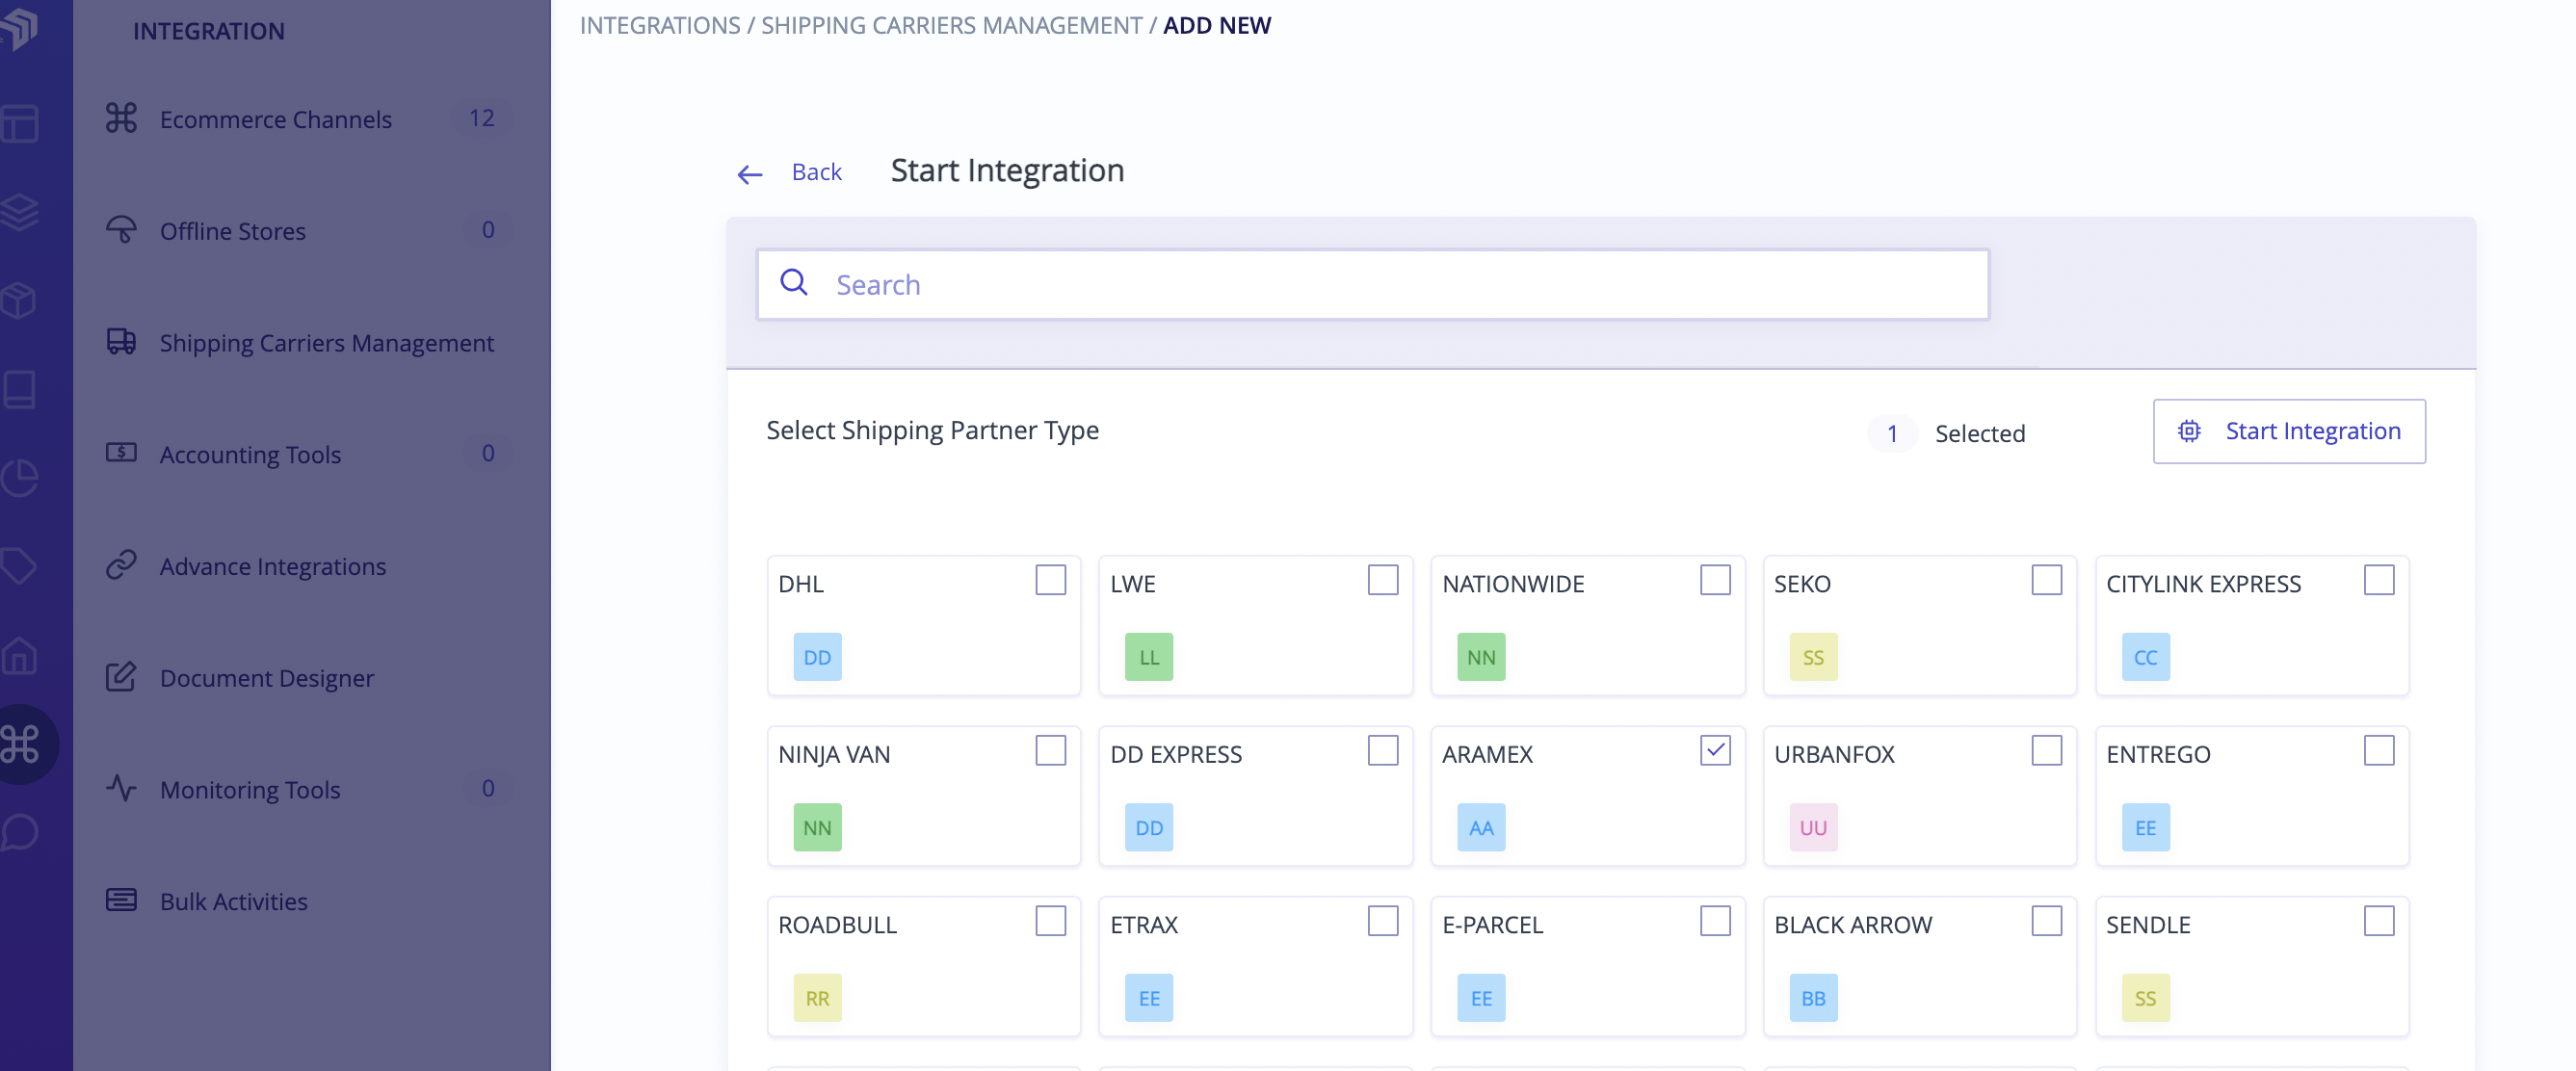Open SHIPPING CARRIERS MANAGEMENT breadcrumb link

click(951, 25)
